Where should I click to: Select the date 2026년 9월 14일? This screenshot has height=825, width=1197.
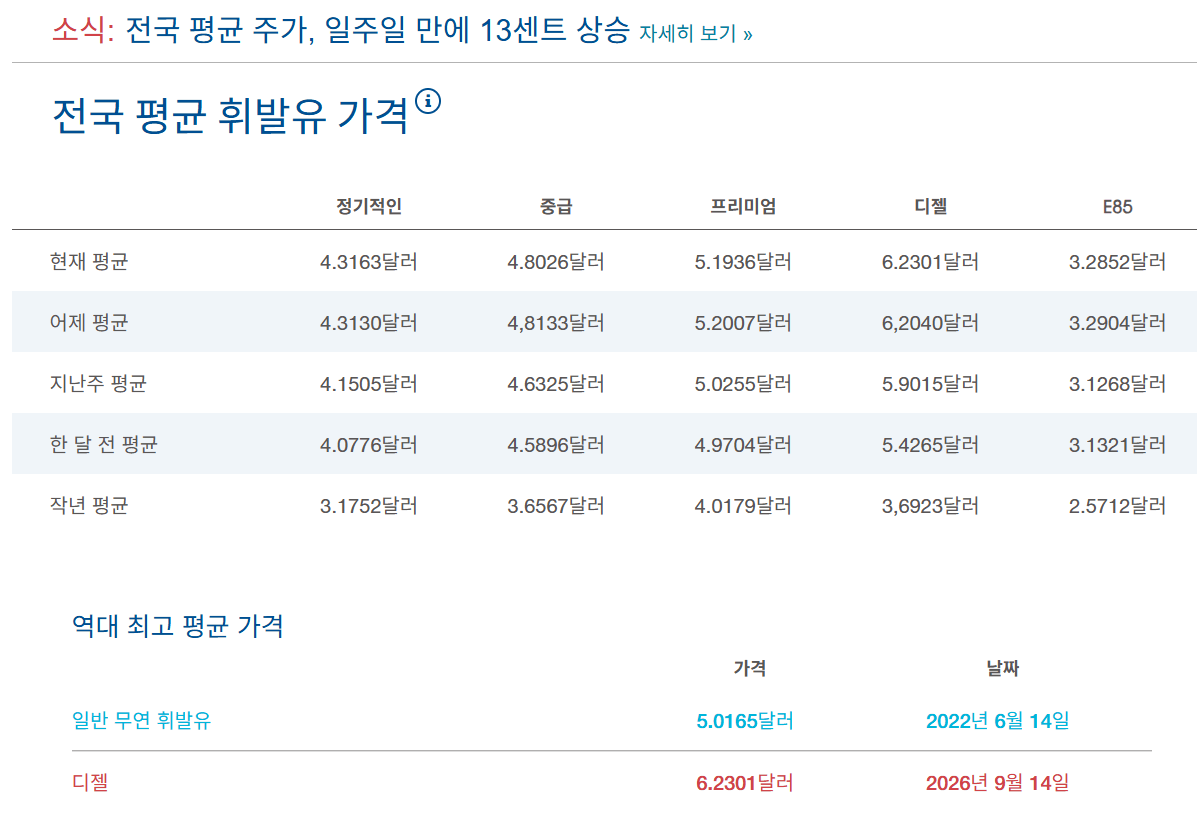[x=998, y=782]
